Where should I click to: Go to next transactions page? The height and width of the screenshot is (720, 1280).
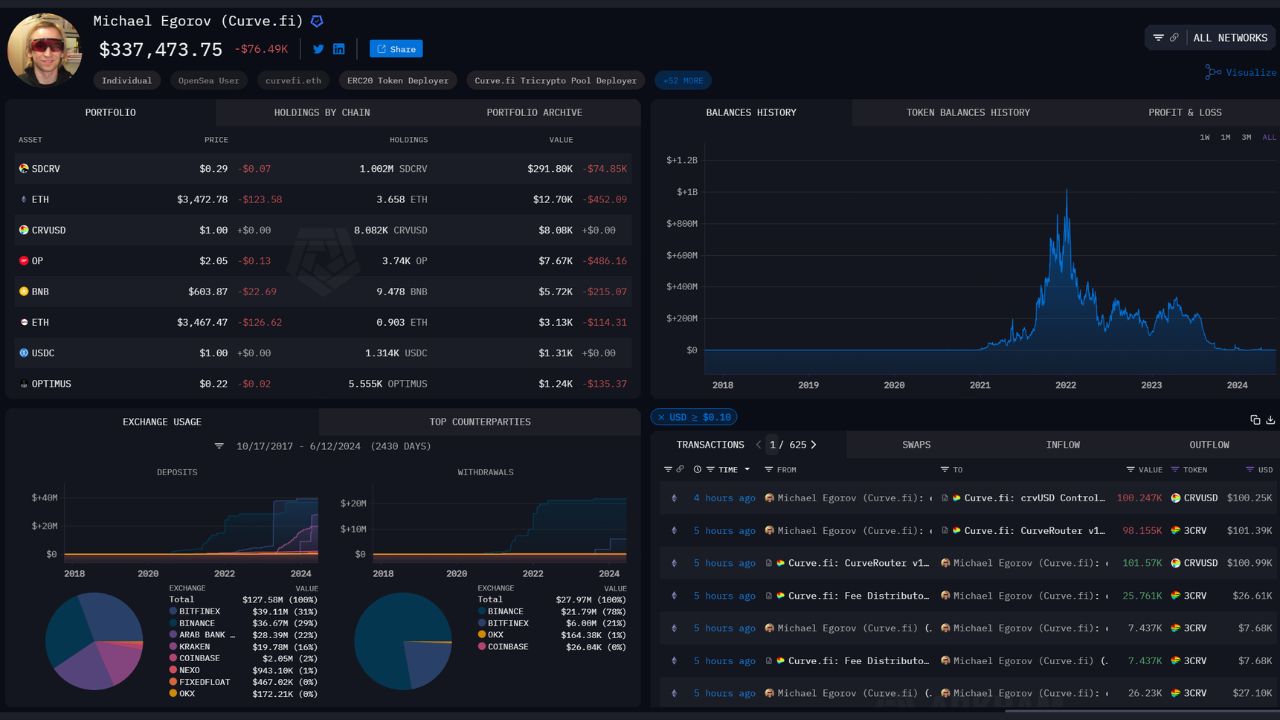click(813, 445)
